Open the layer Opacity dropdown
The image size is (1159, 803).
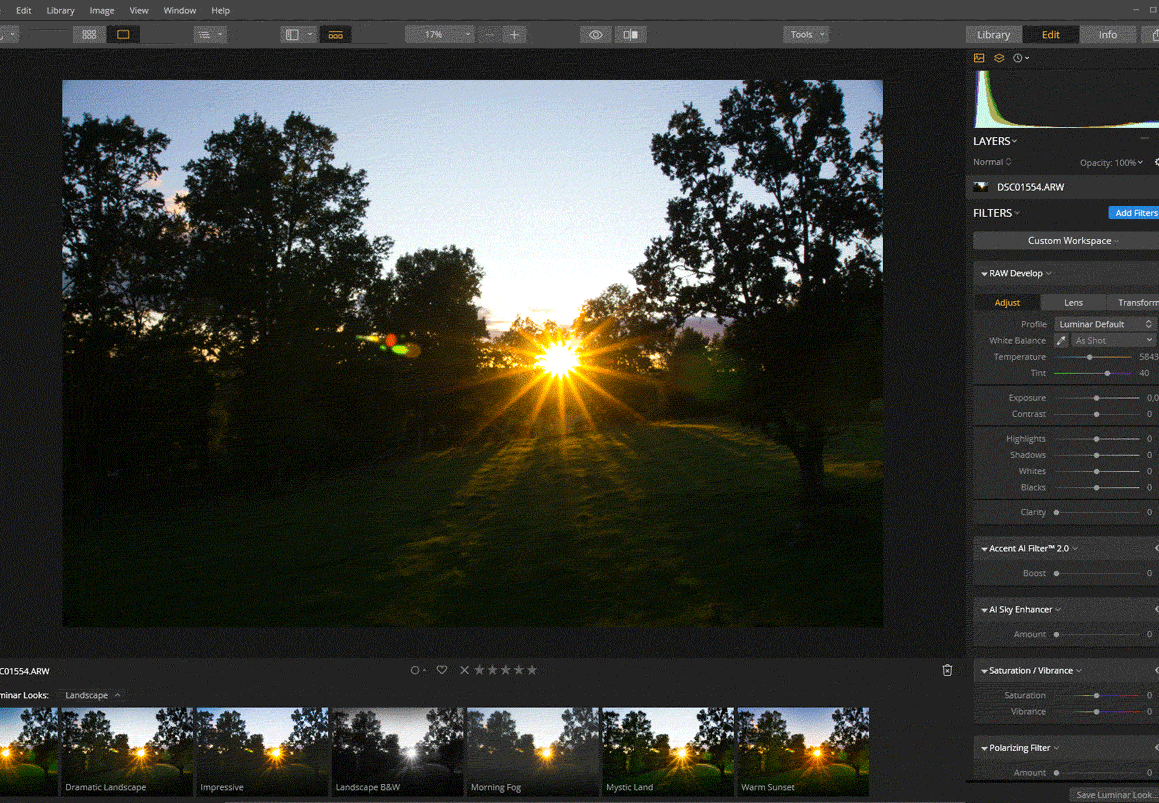(1111, 163)
